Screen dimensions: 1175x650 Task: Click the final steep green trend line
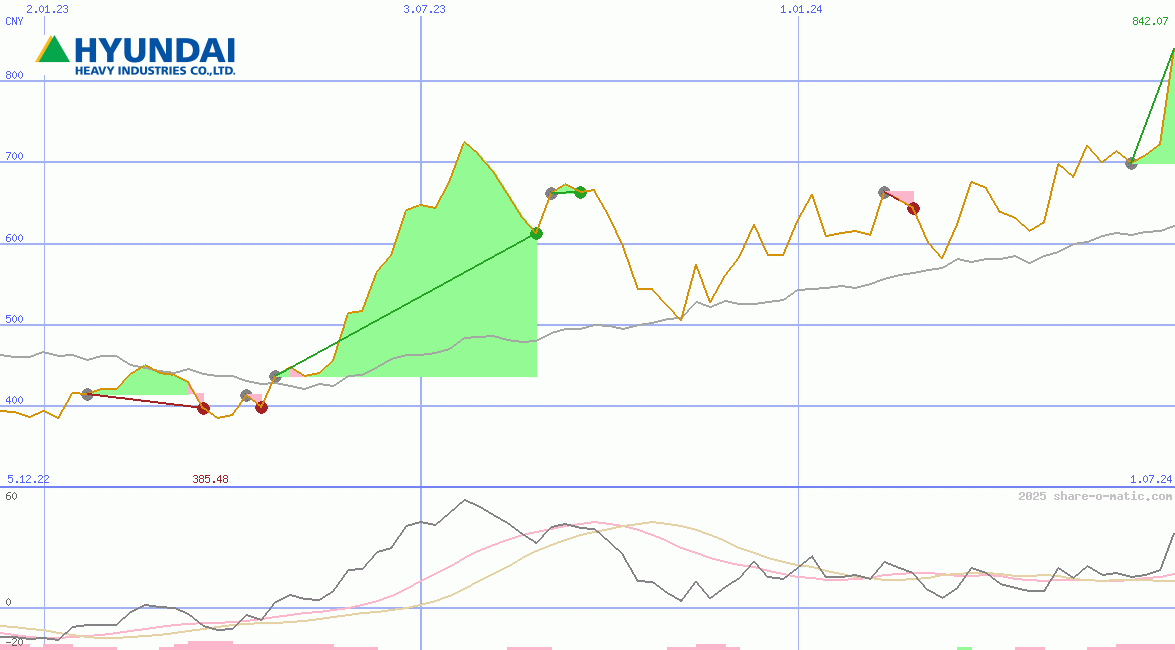tap(1150, 110)
